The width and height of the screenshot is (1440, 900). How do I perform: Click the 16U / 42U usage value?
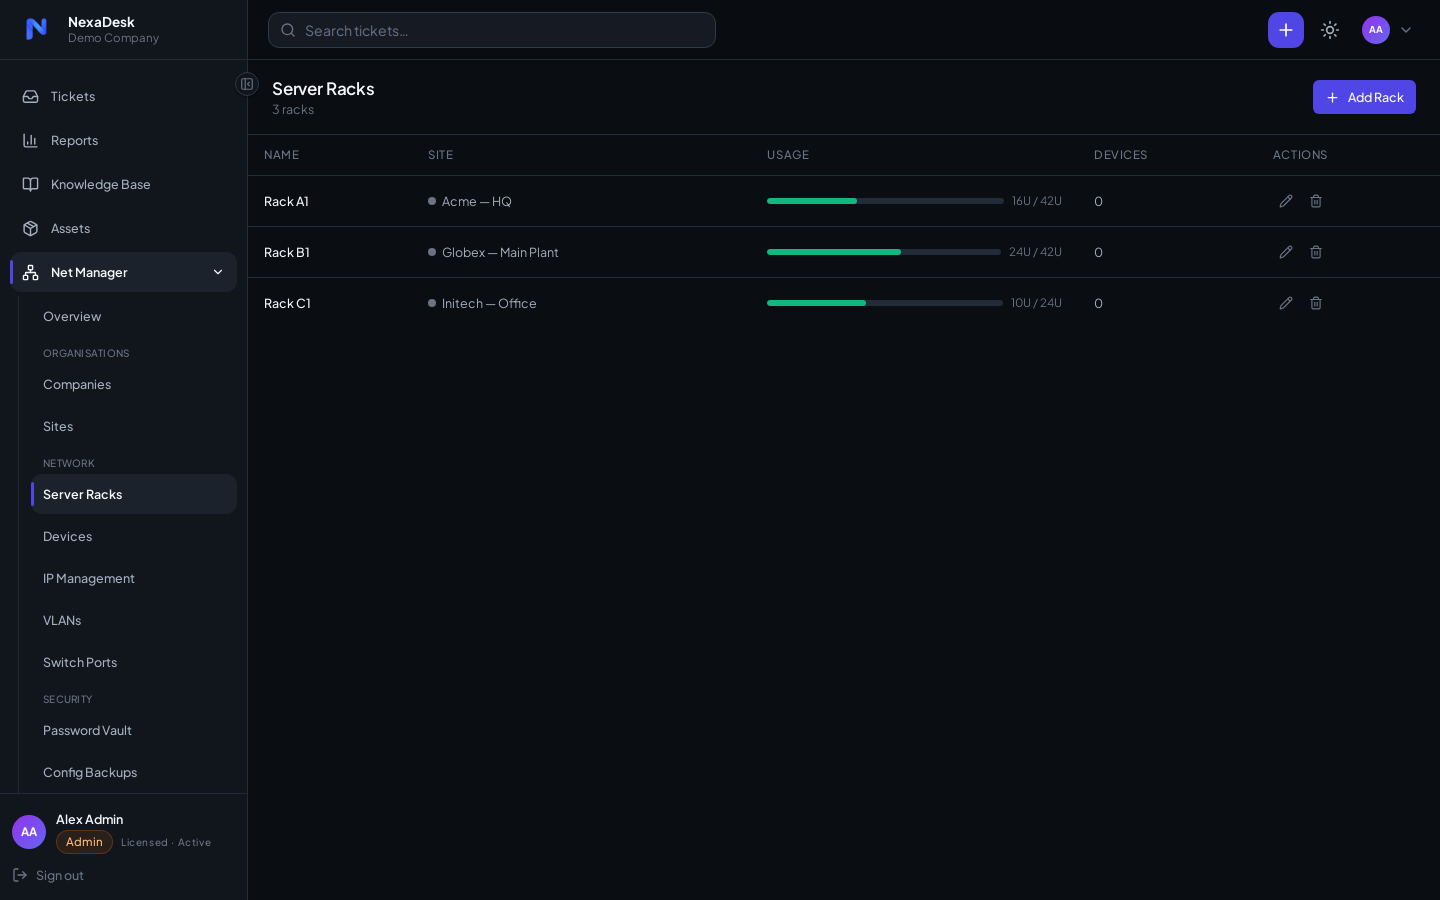1037,202
